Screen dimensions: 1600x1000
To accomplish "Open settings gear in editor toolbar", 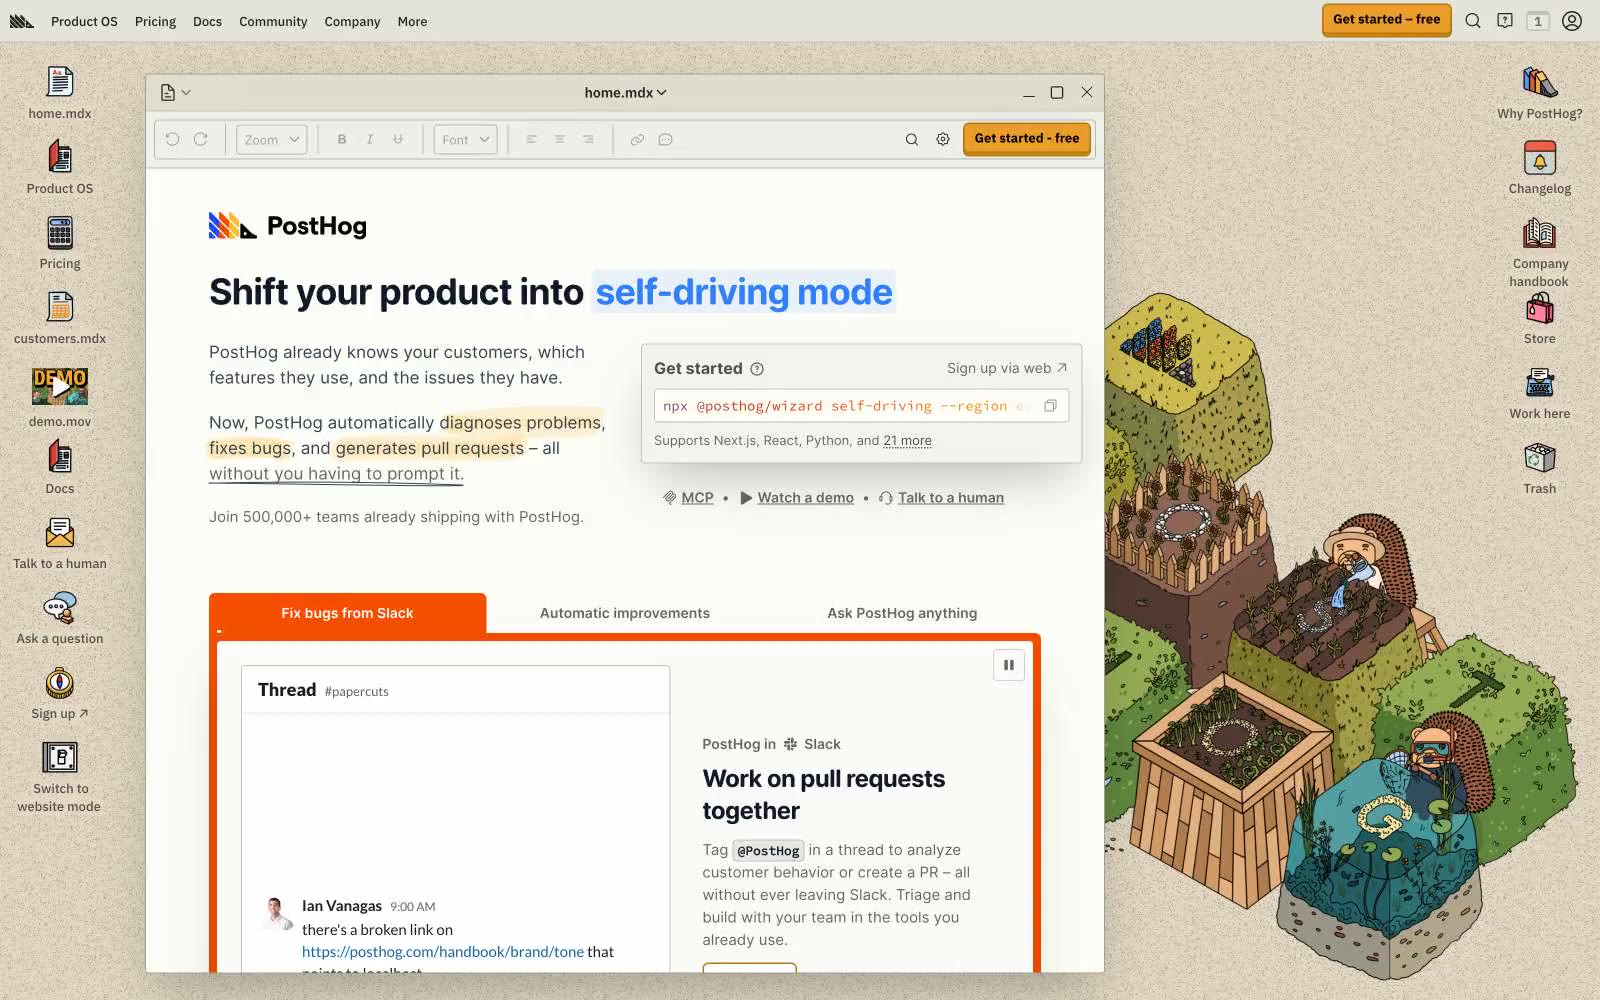I will 943,139.
